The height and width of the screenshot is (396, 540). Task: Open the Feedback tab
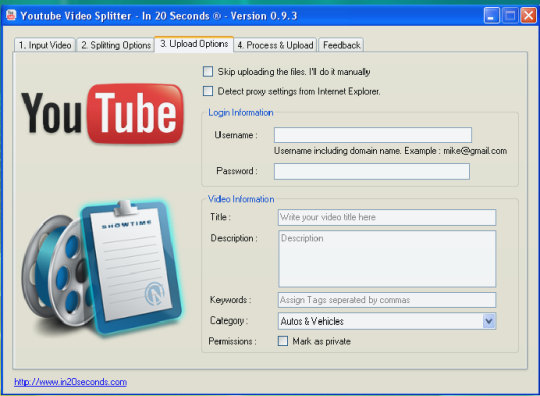(341, 45)
